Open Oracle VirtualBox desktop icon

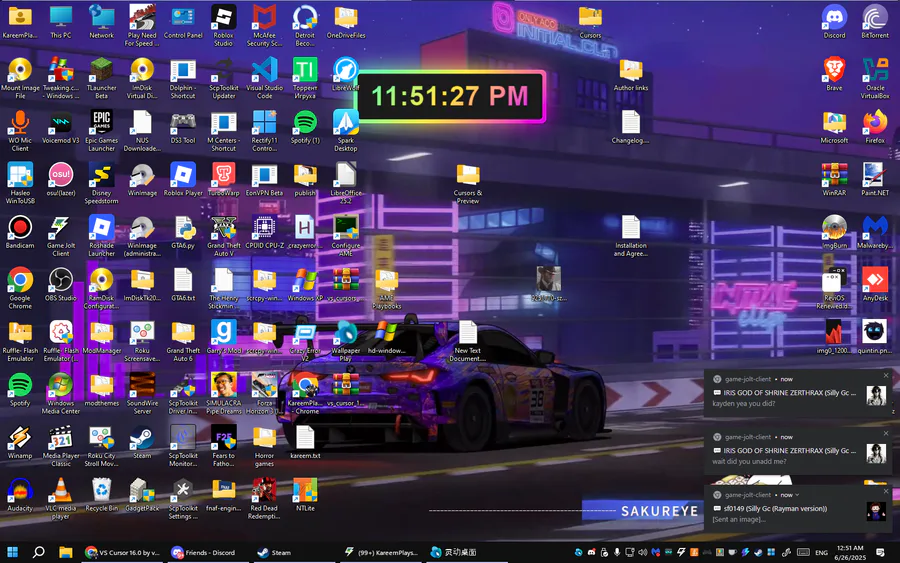pyautogui.click(x=875, y=78)
